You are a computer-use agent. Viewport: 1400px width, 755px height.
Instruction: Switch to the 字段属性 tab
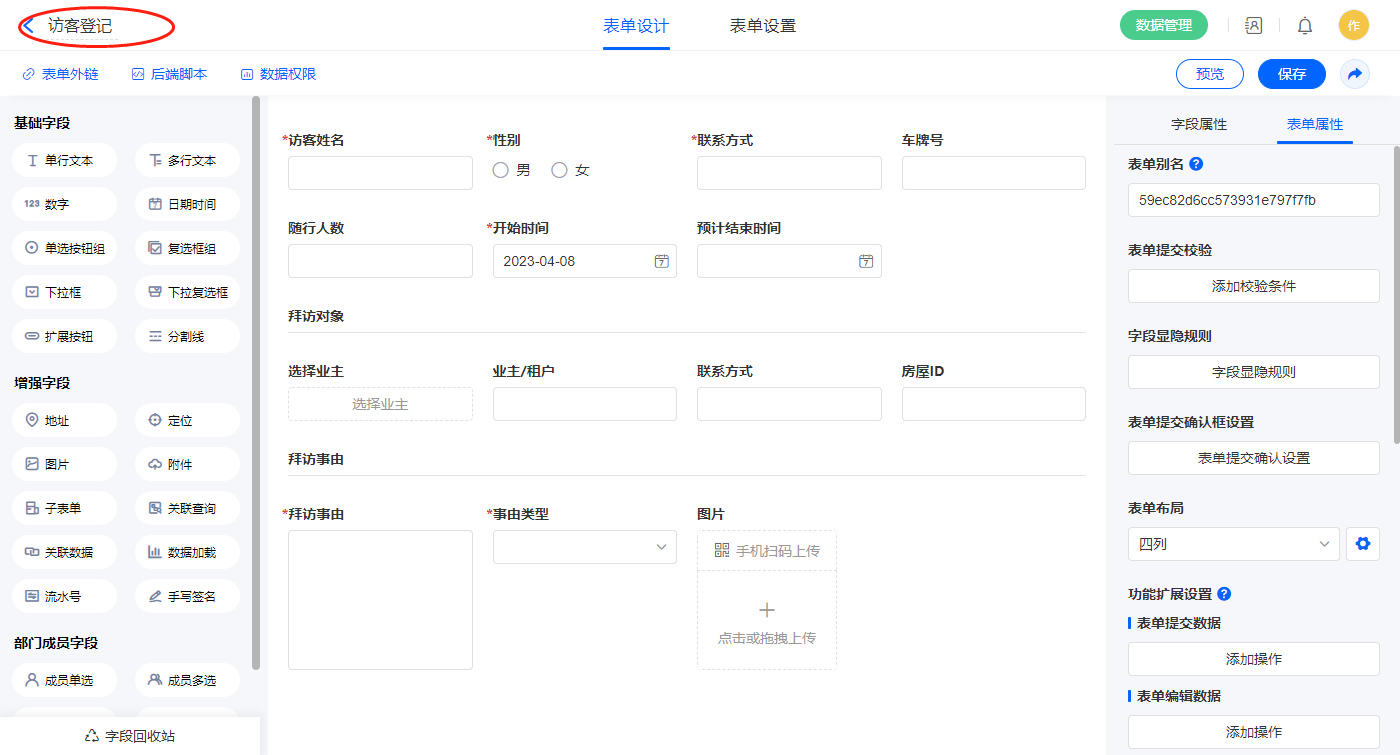click(x=1199, y=124)
